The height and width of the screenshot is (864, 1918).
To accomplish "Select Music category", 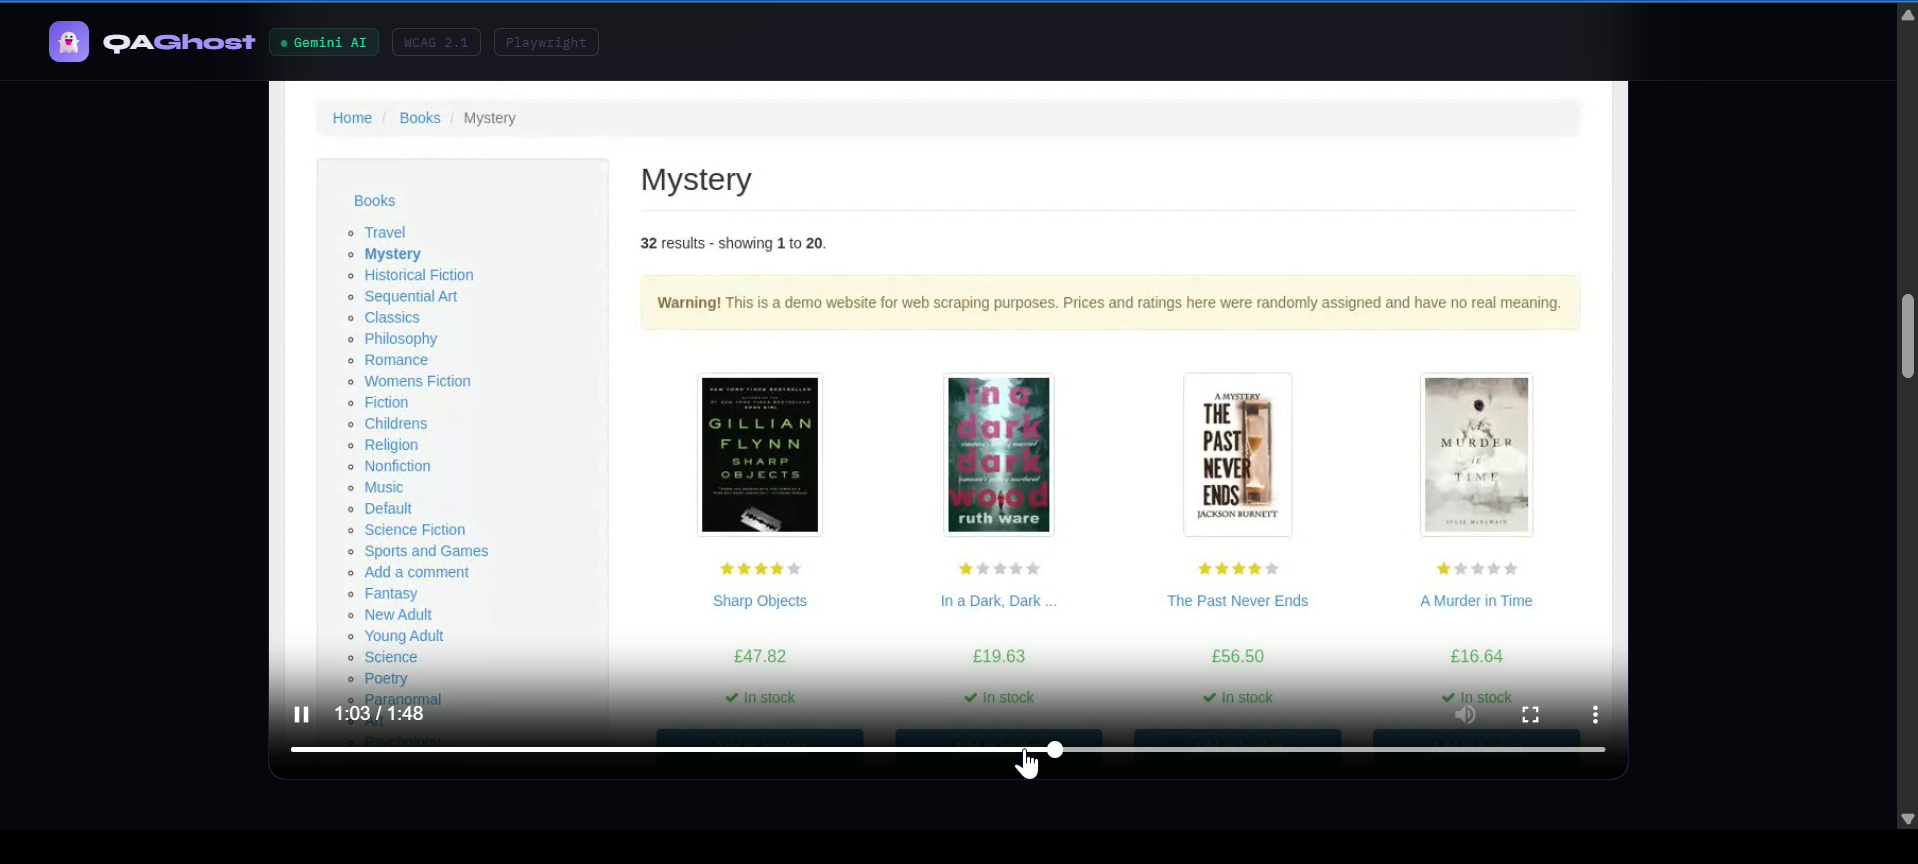I will tap(383, 487).
